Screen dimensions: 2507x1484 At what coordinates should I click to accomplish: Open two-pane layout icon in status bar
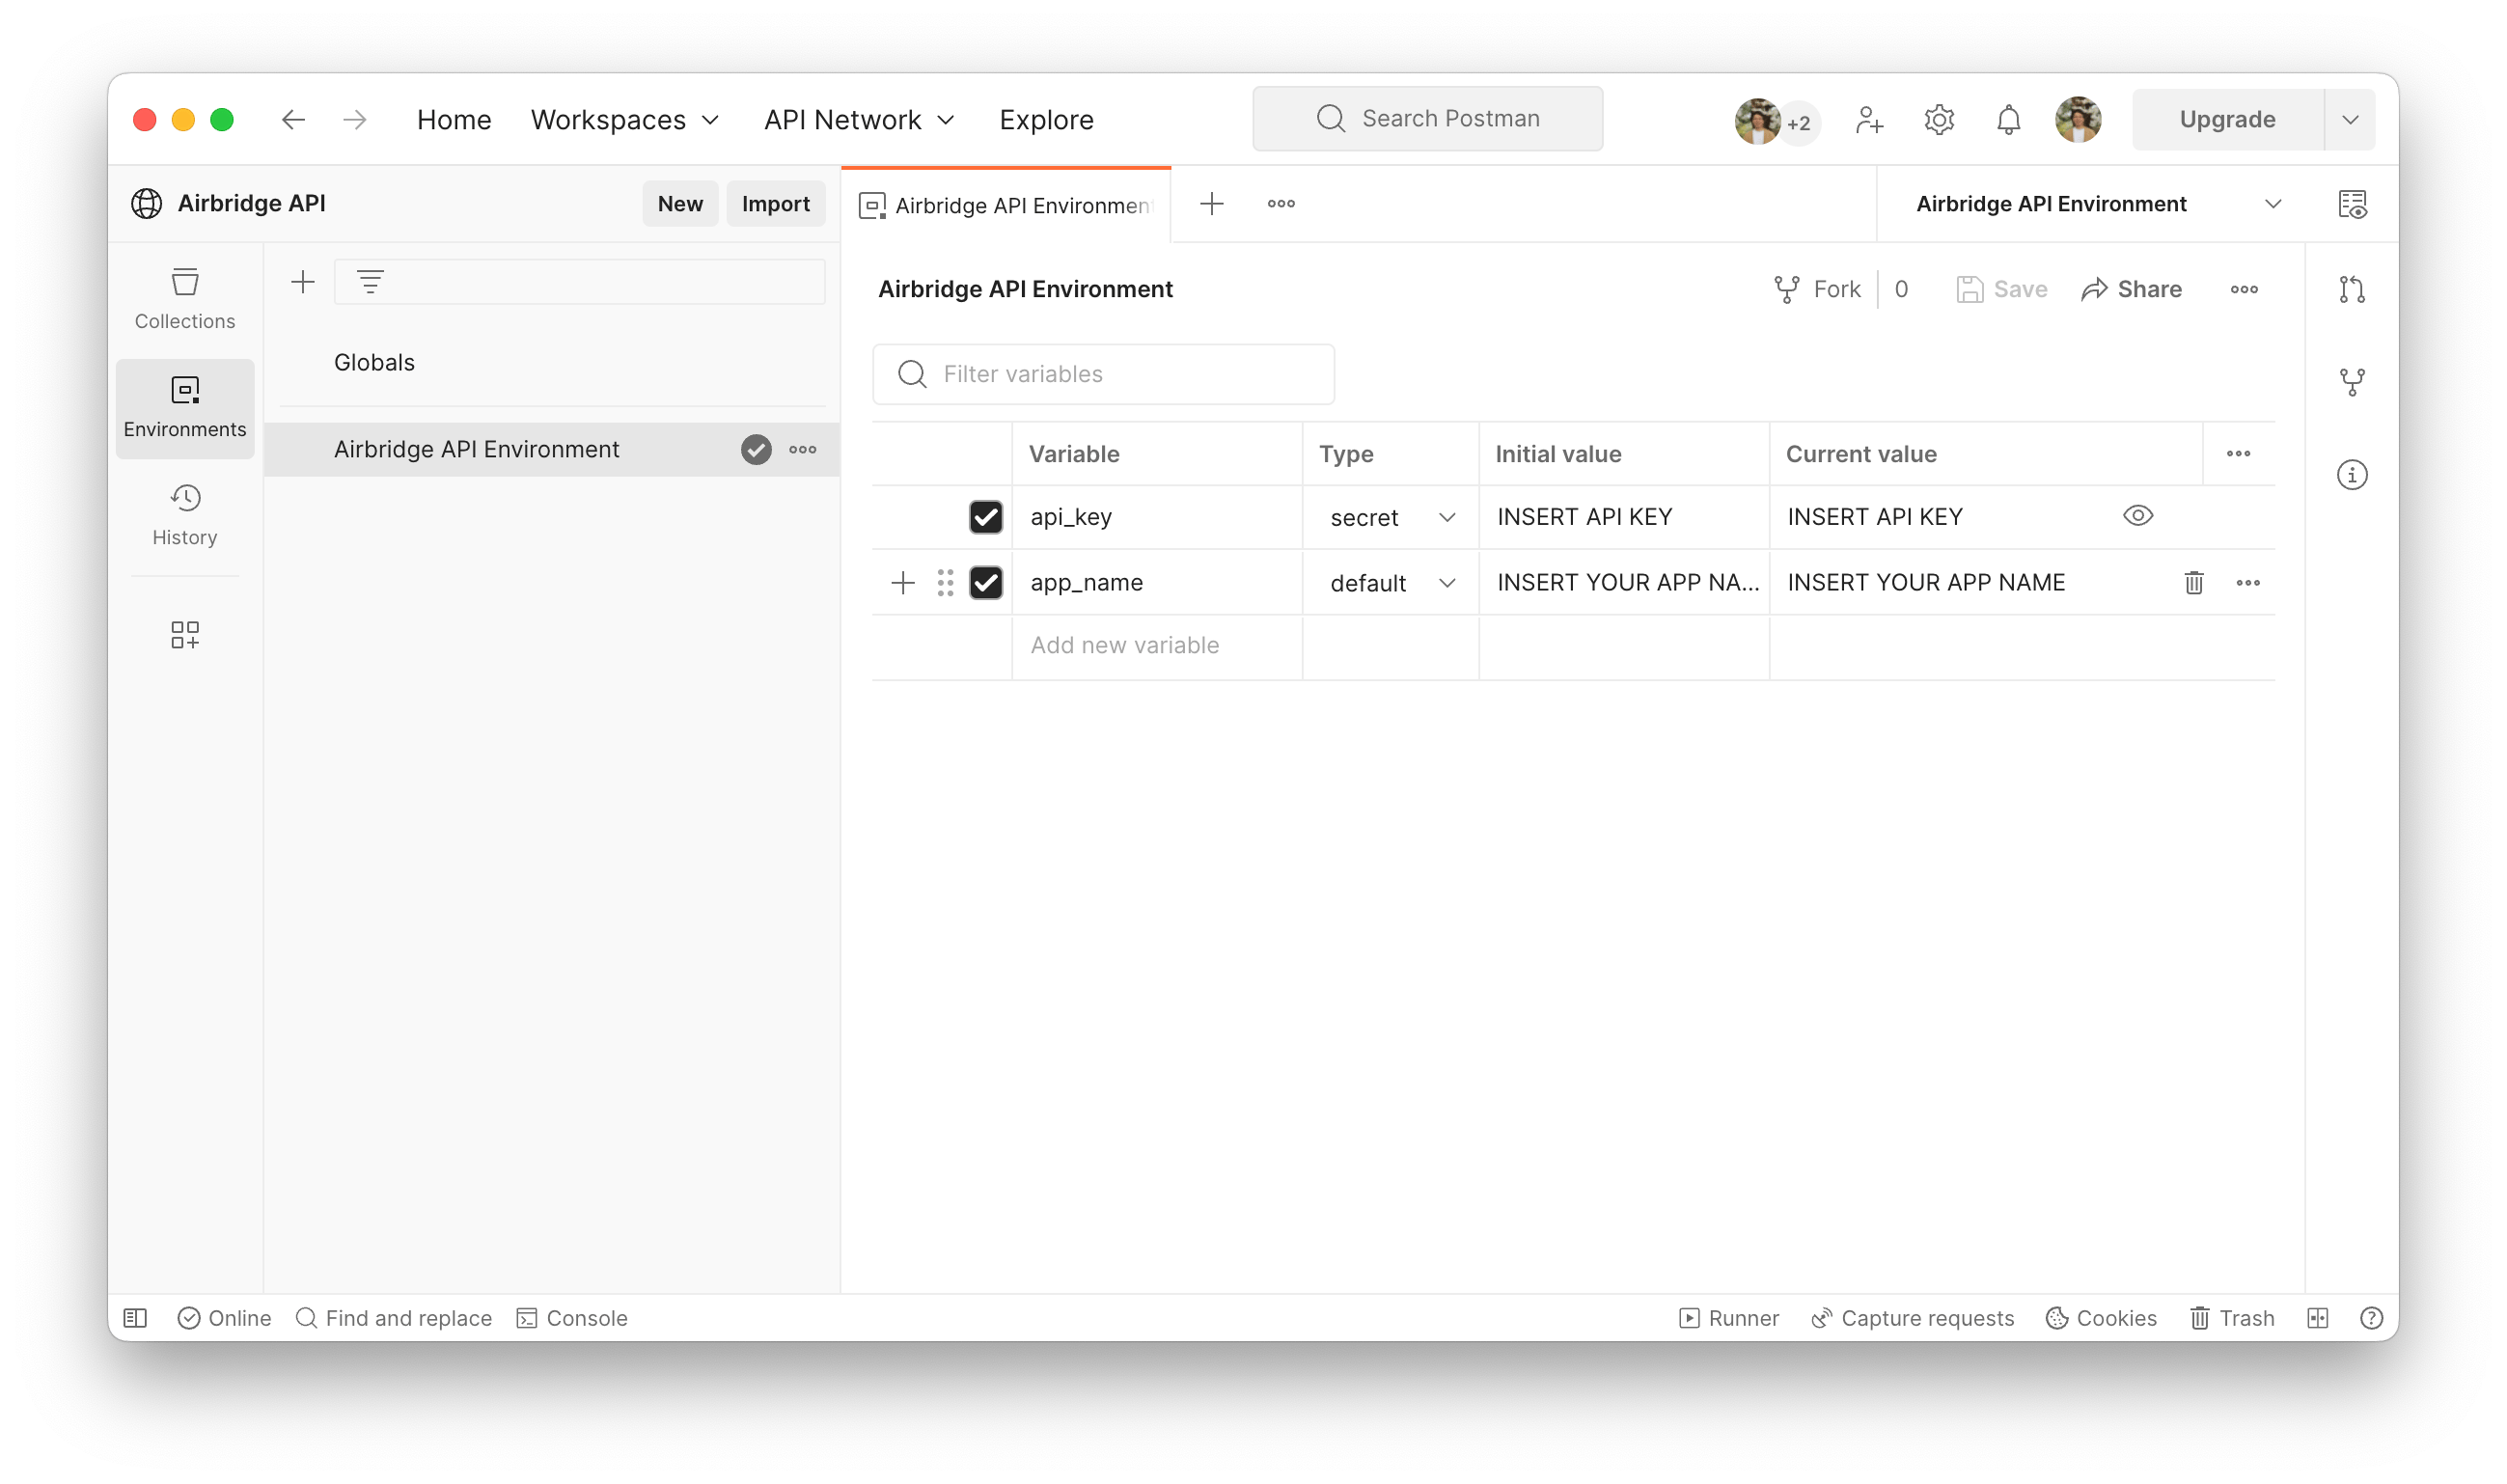click(x=2318, y=1318)
